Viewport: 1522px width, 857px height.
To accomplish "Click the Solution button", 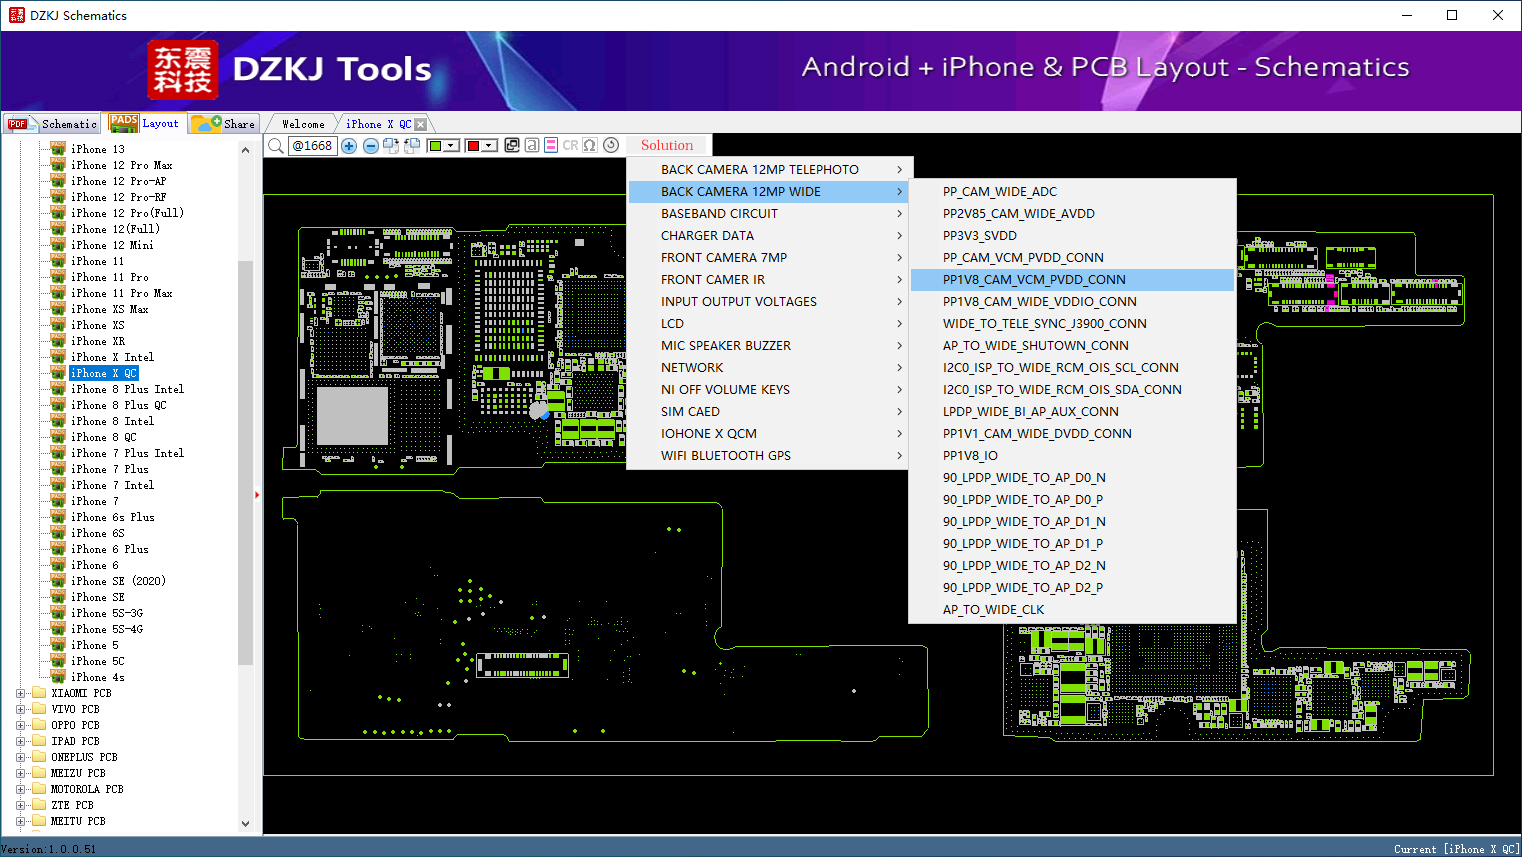I will pyautogui.click(x=667, y=145).
